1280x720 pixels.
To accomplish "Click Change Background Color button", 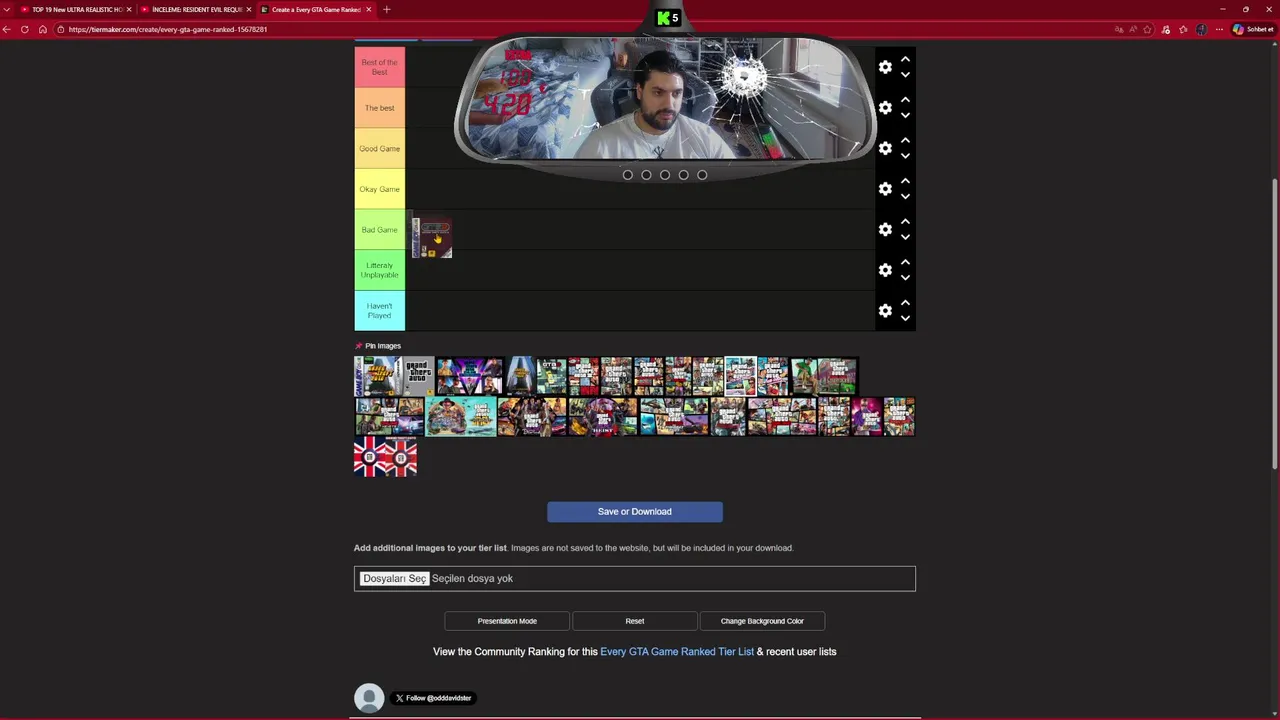I will pyautogui.click(x=762, y=621).
